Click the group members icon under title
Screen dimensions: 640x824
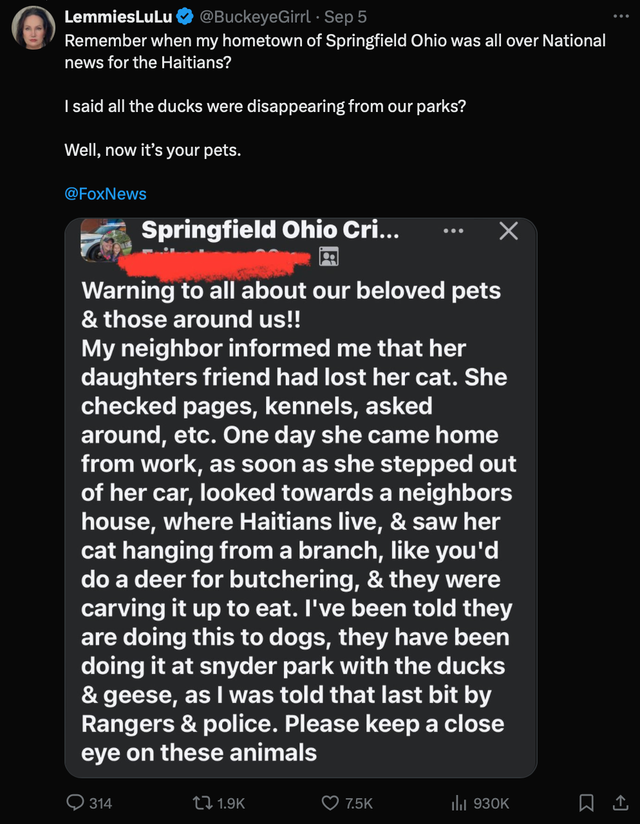[x=327, y=257]
